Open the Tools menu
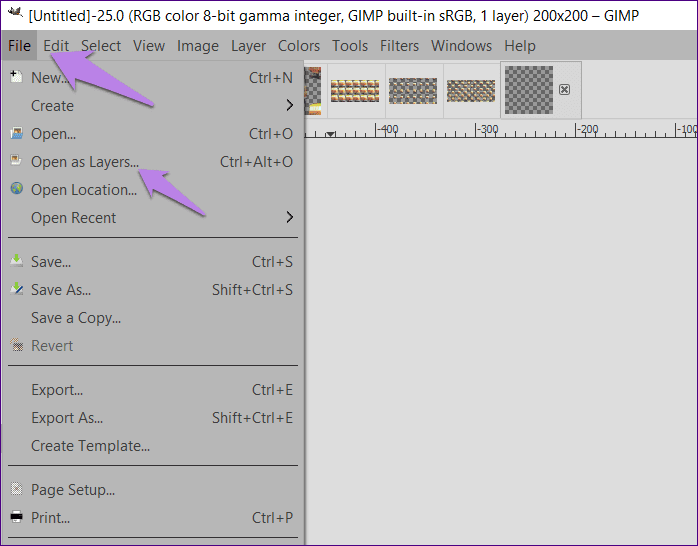 pyautogui.click(x=350, y=45)
